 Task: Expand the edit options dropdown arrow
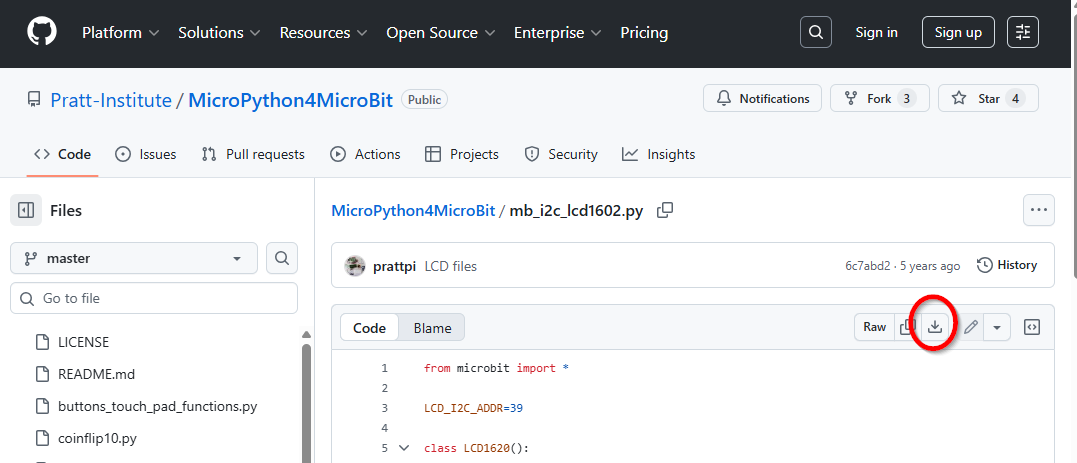coord(998,327)
